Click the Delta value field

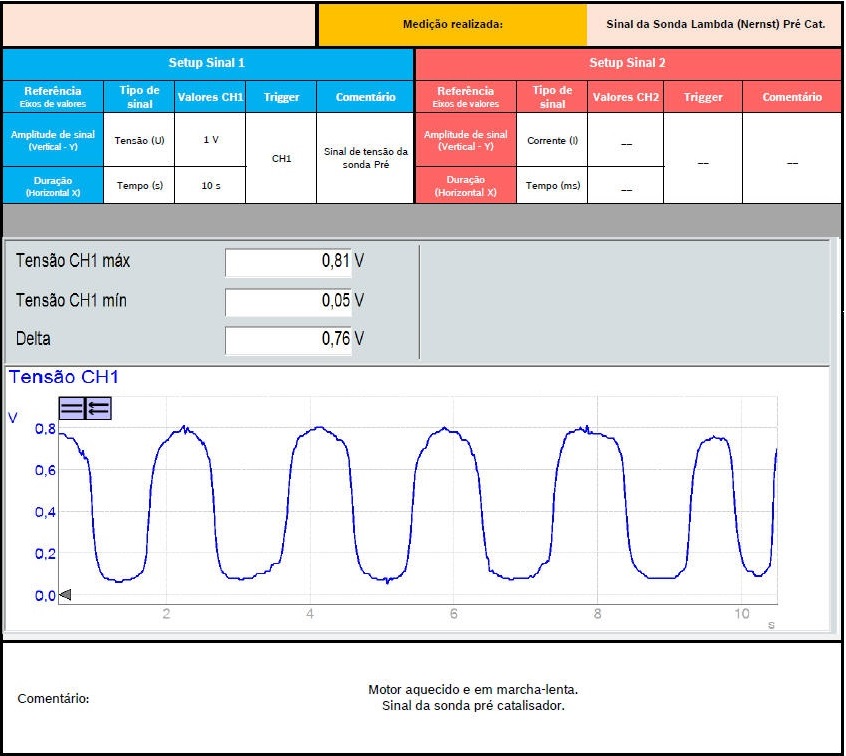click(295, 340)
